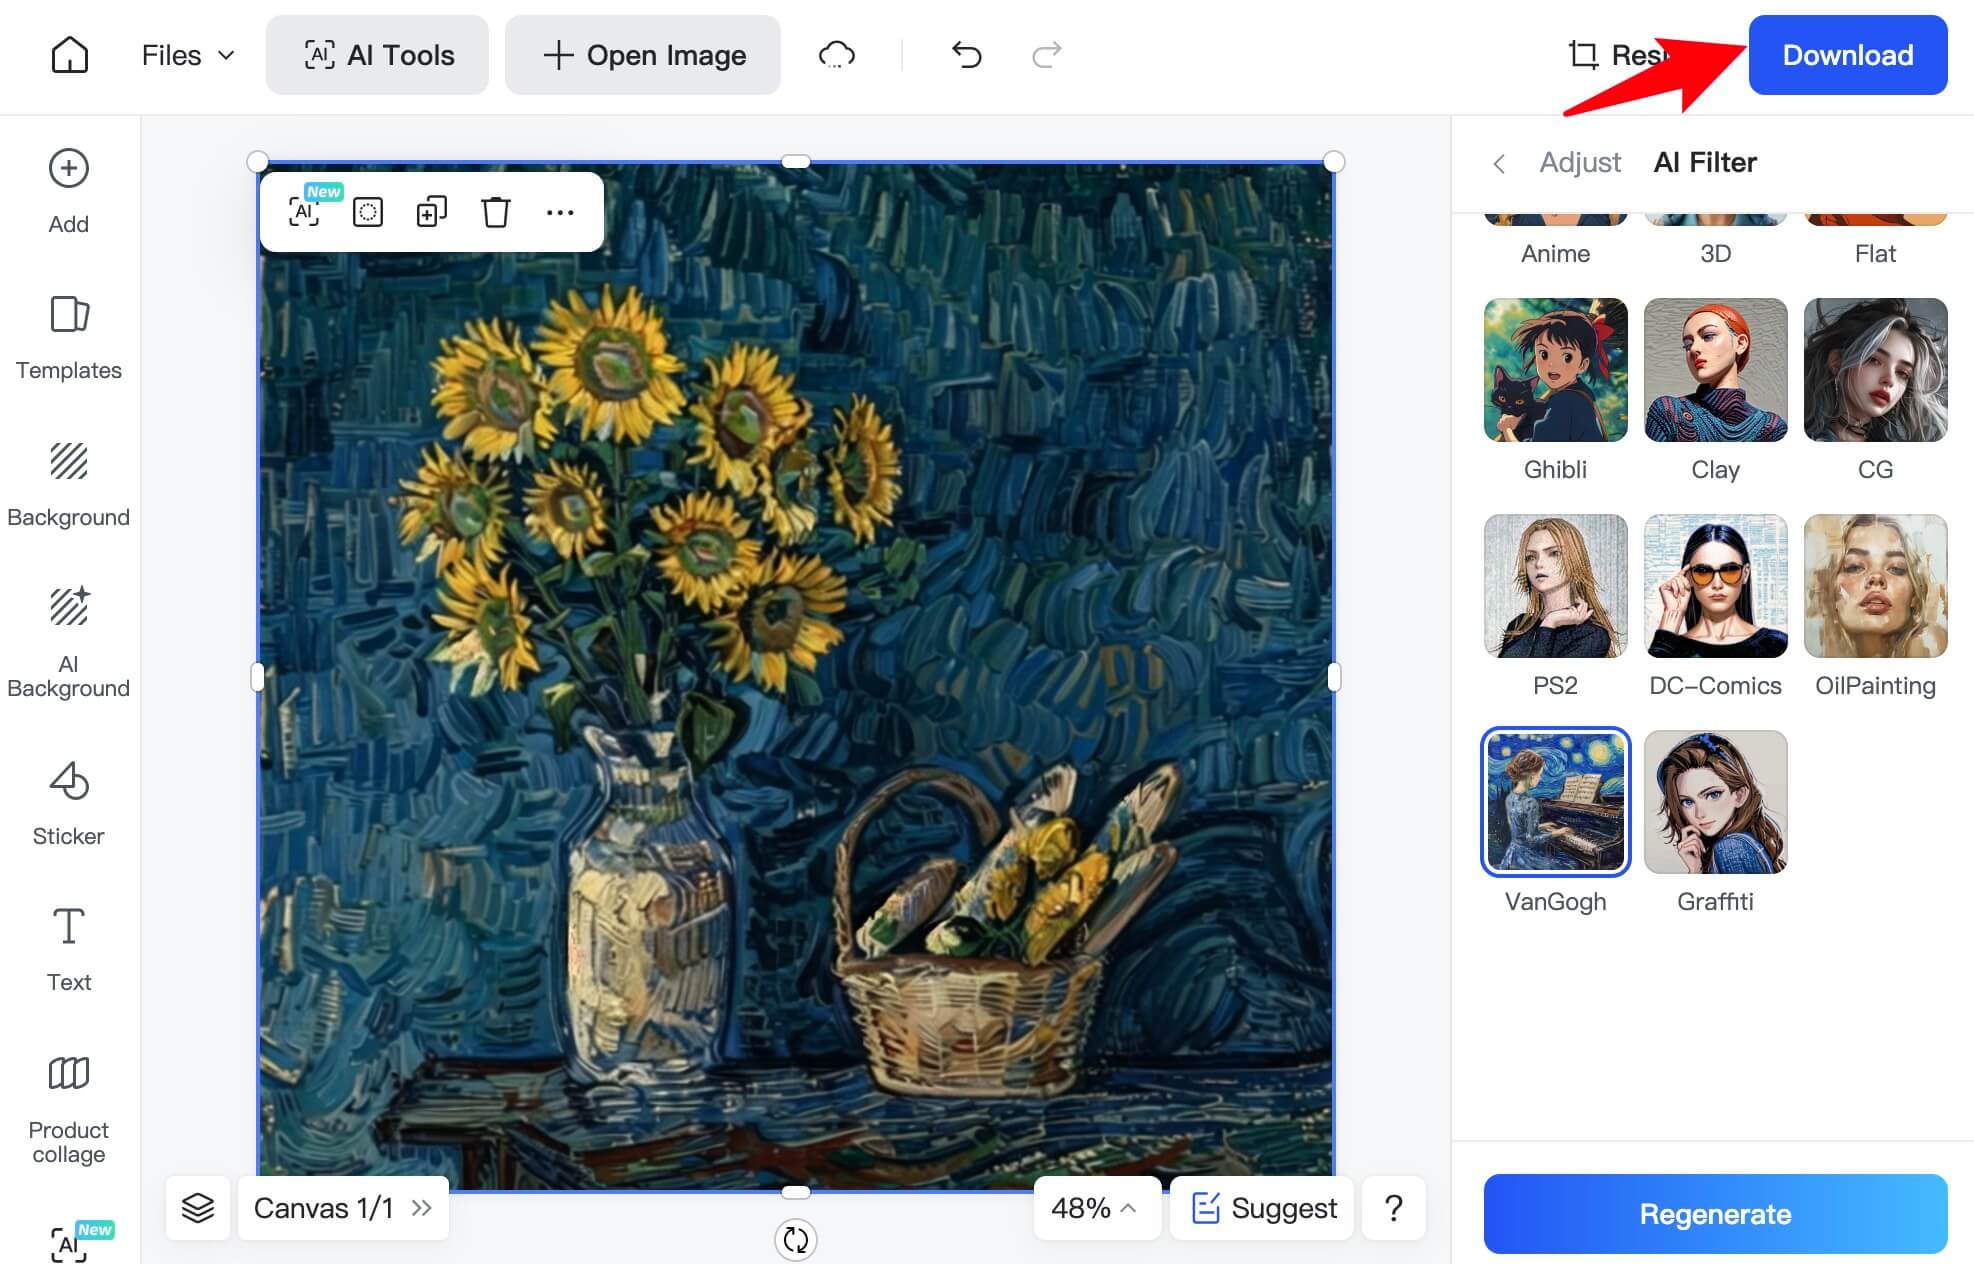Viewport: 1974px width, 1264px height.
Task: Apply the CG filter
Action: pos(1875,370)
